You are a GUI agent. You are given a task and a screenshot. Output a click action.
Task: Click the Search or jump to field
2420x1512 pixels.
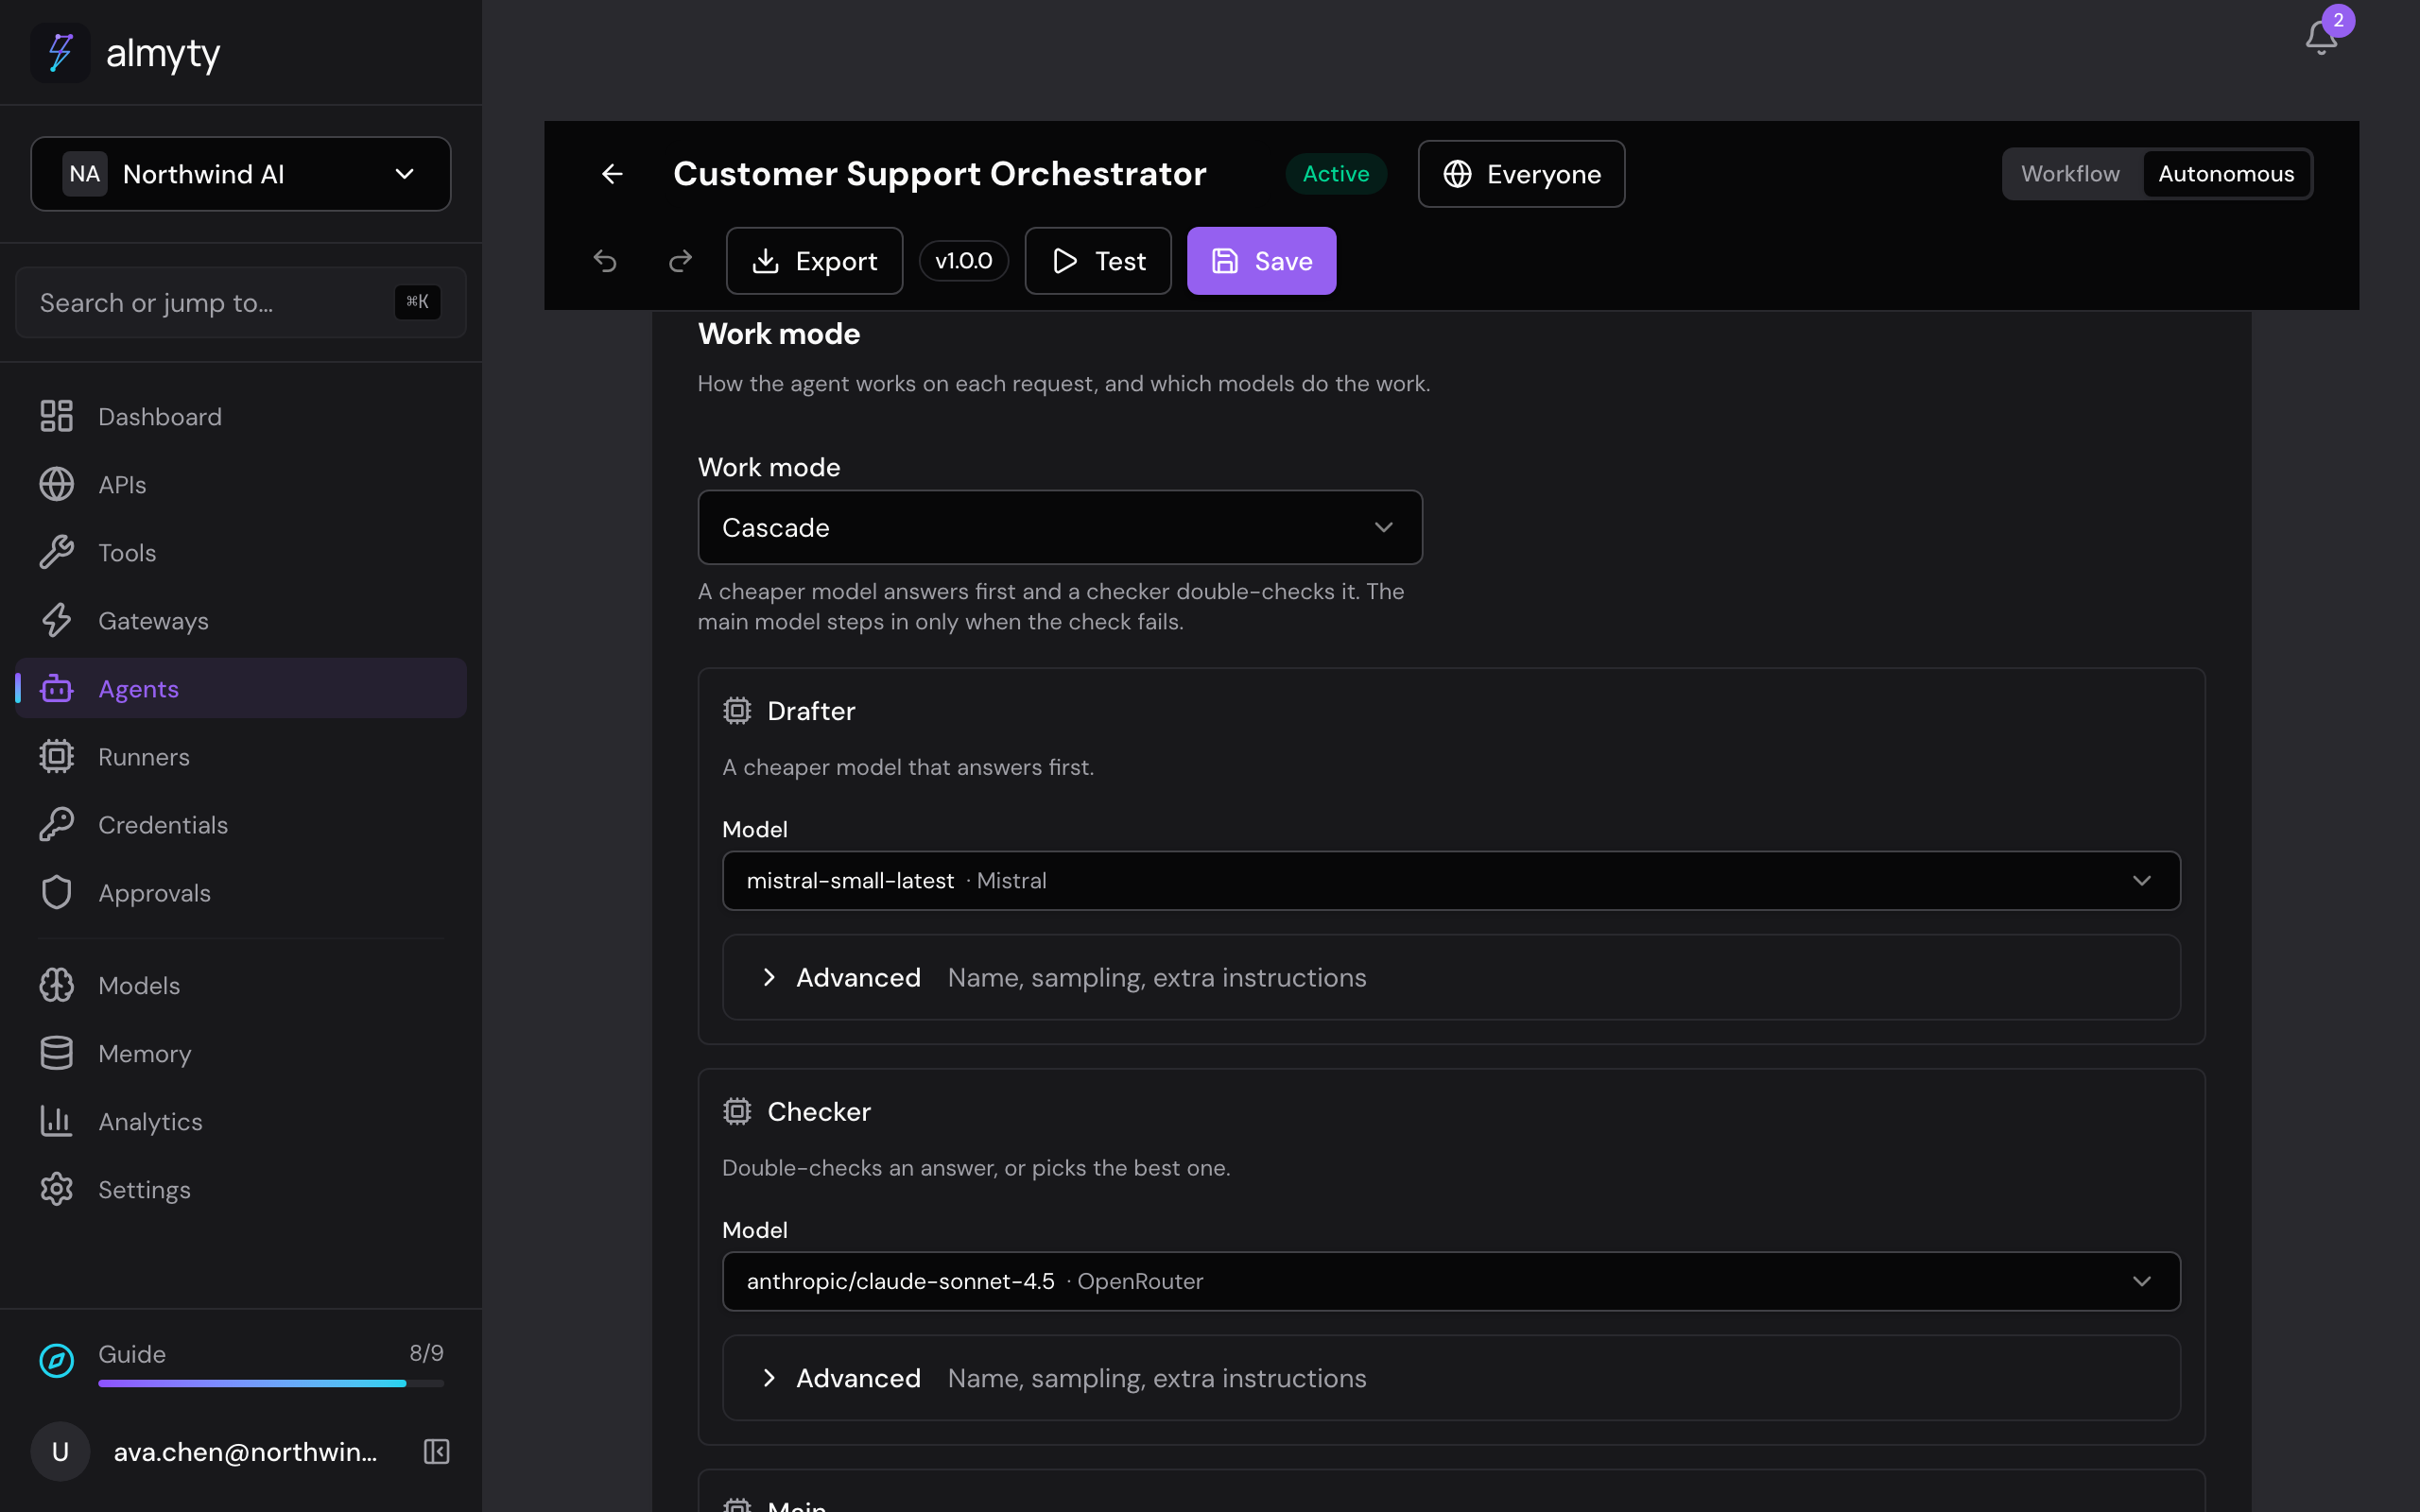click(x=241, y=302)
